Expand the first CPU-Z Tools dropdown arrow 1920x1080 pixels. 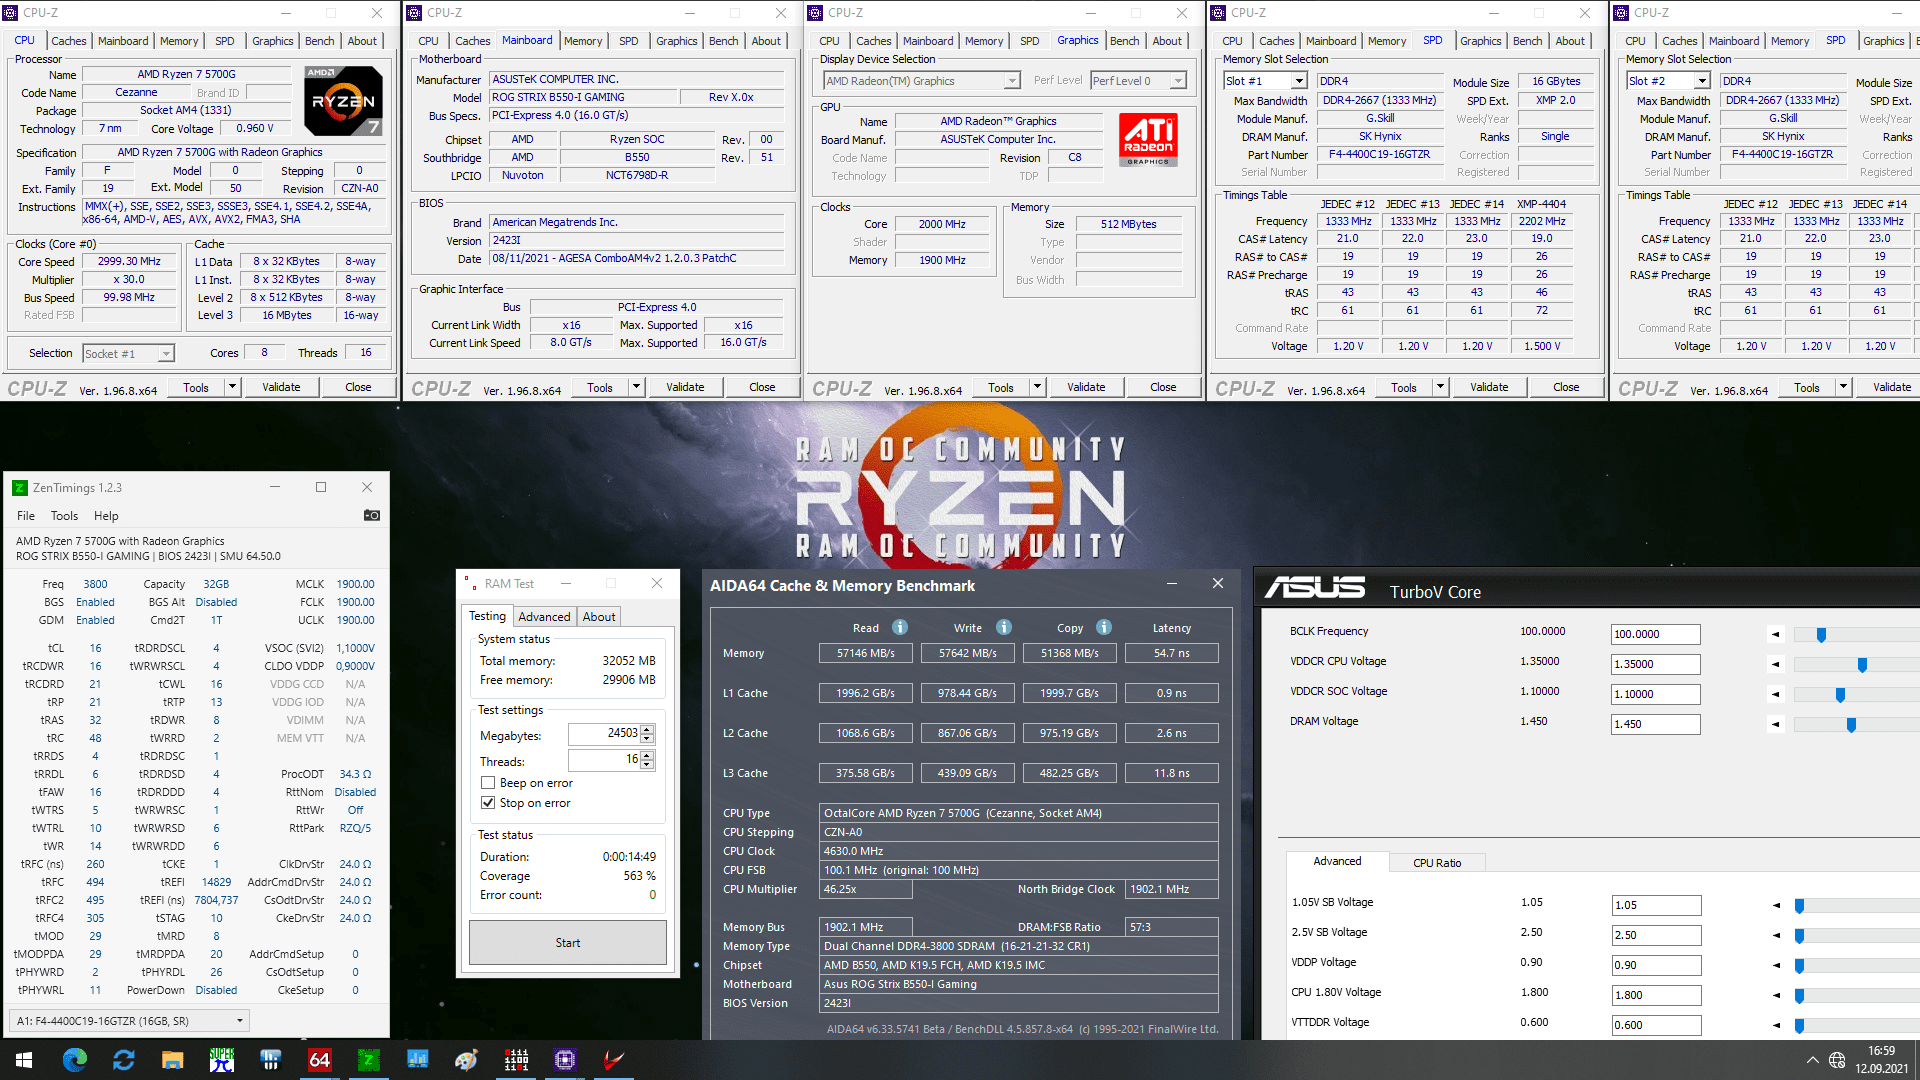232,387
